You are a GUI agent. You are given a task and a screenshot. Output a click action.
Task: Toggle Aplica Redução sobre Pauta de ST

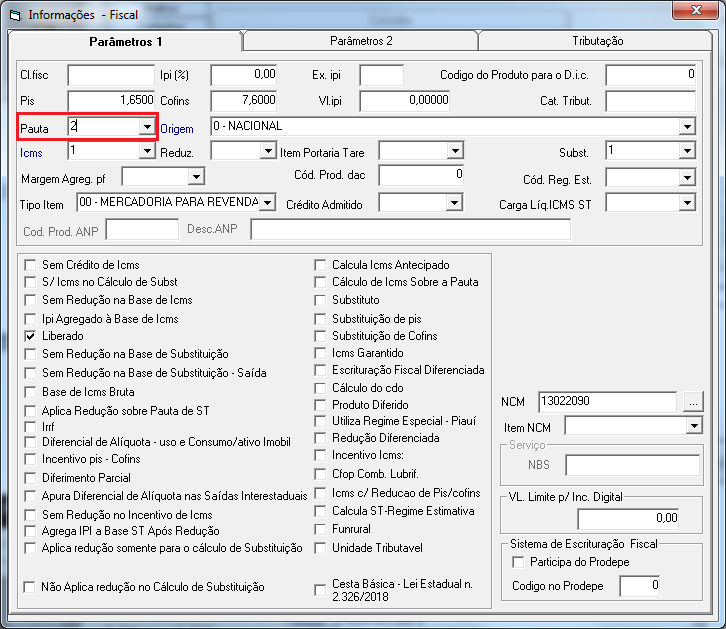point(31,411)
